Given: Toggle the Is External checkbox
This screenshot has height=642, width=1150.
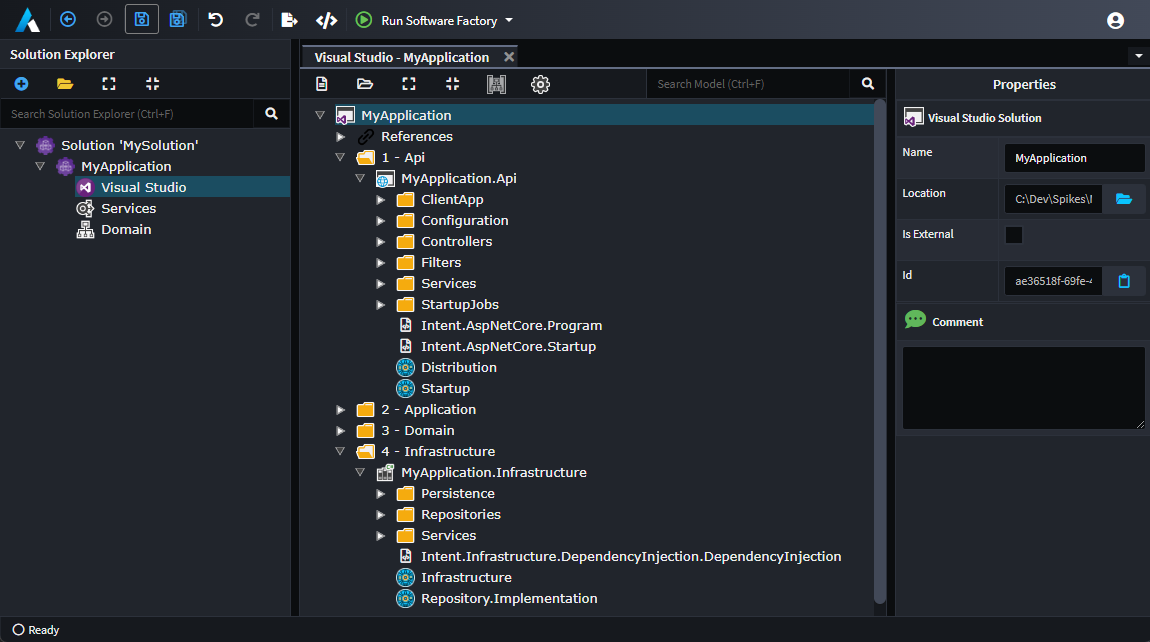Looking at the screenshot, I should [x=1014, y=235].
